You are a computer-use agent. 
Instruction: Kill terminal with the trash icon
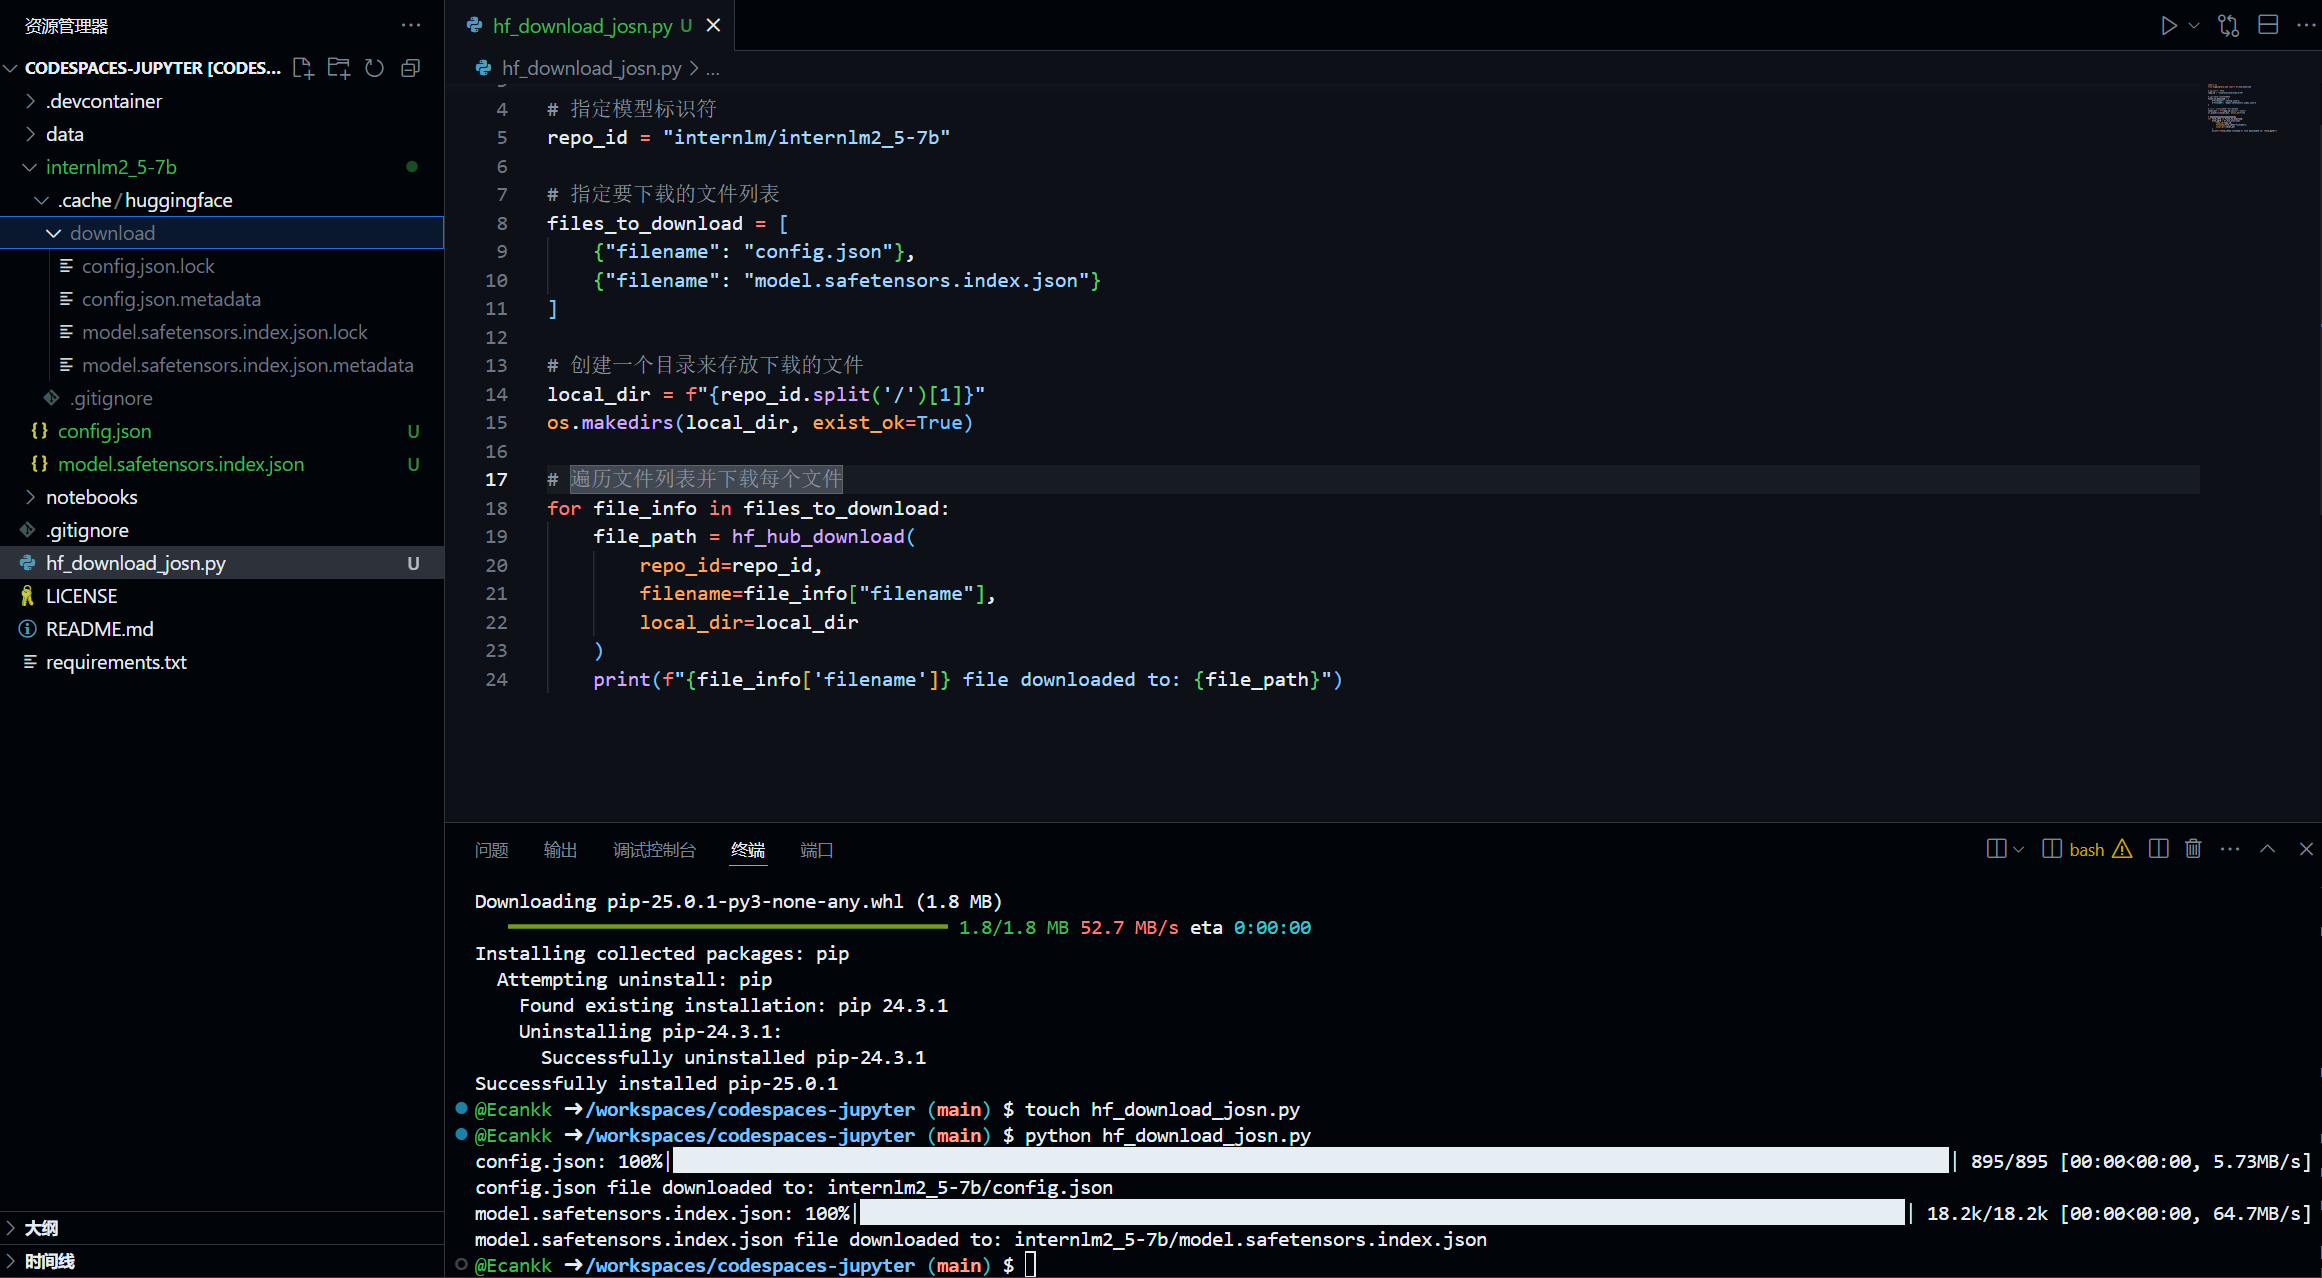pos(2193,849)
